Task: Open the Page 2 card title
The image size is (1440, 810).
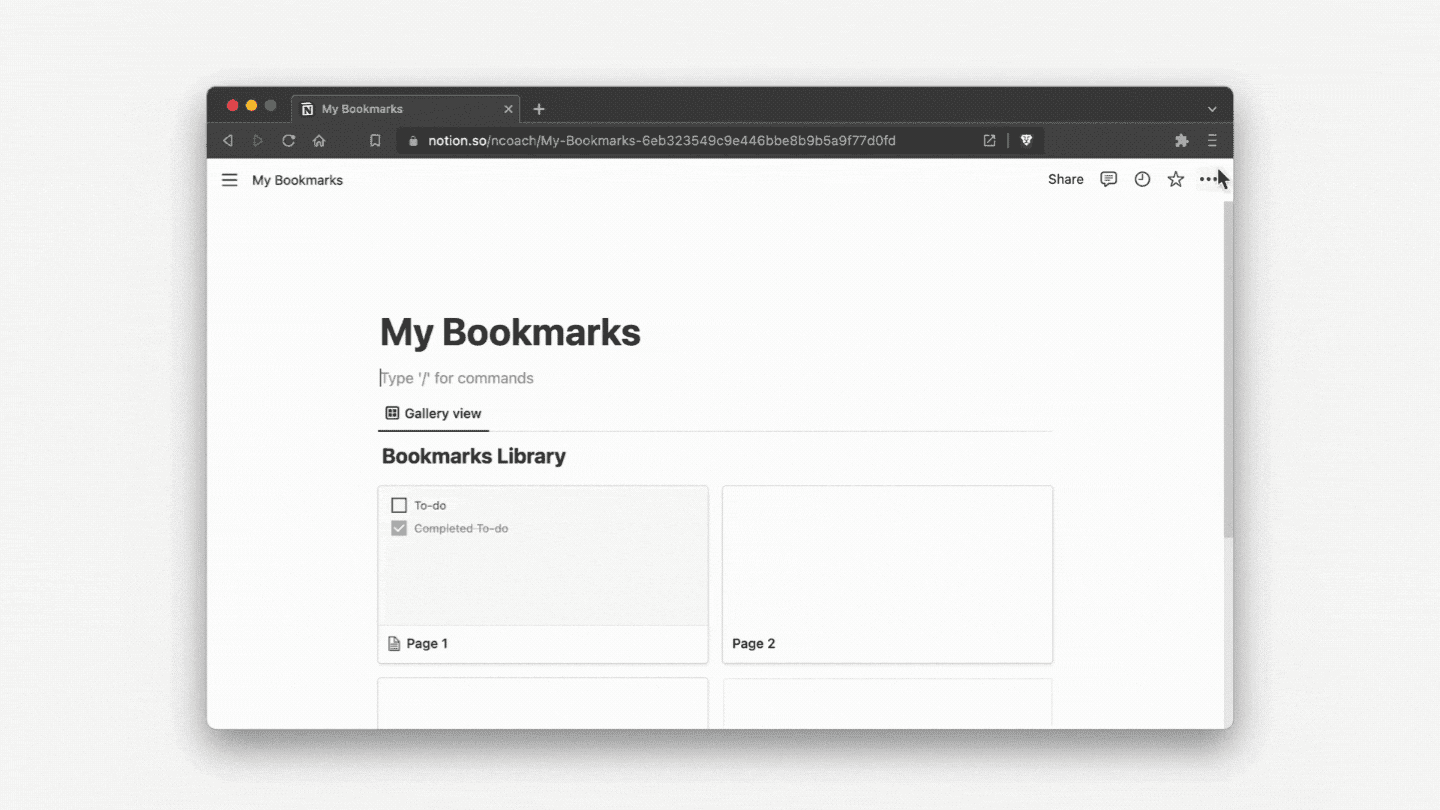Action: click(x=753, y=643)
